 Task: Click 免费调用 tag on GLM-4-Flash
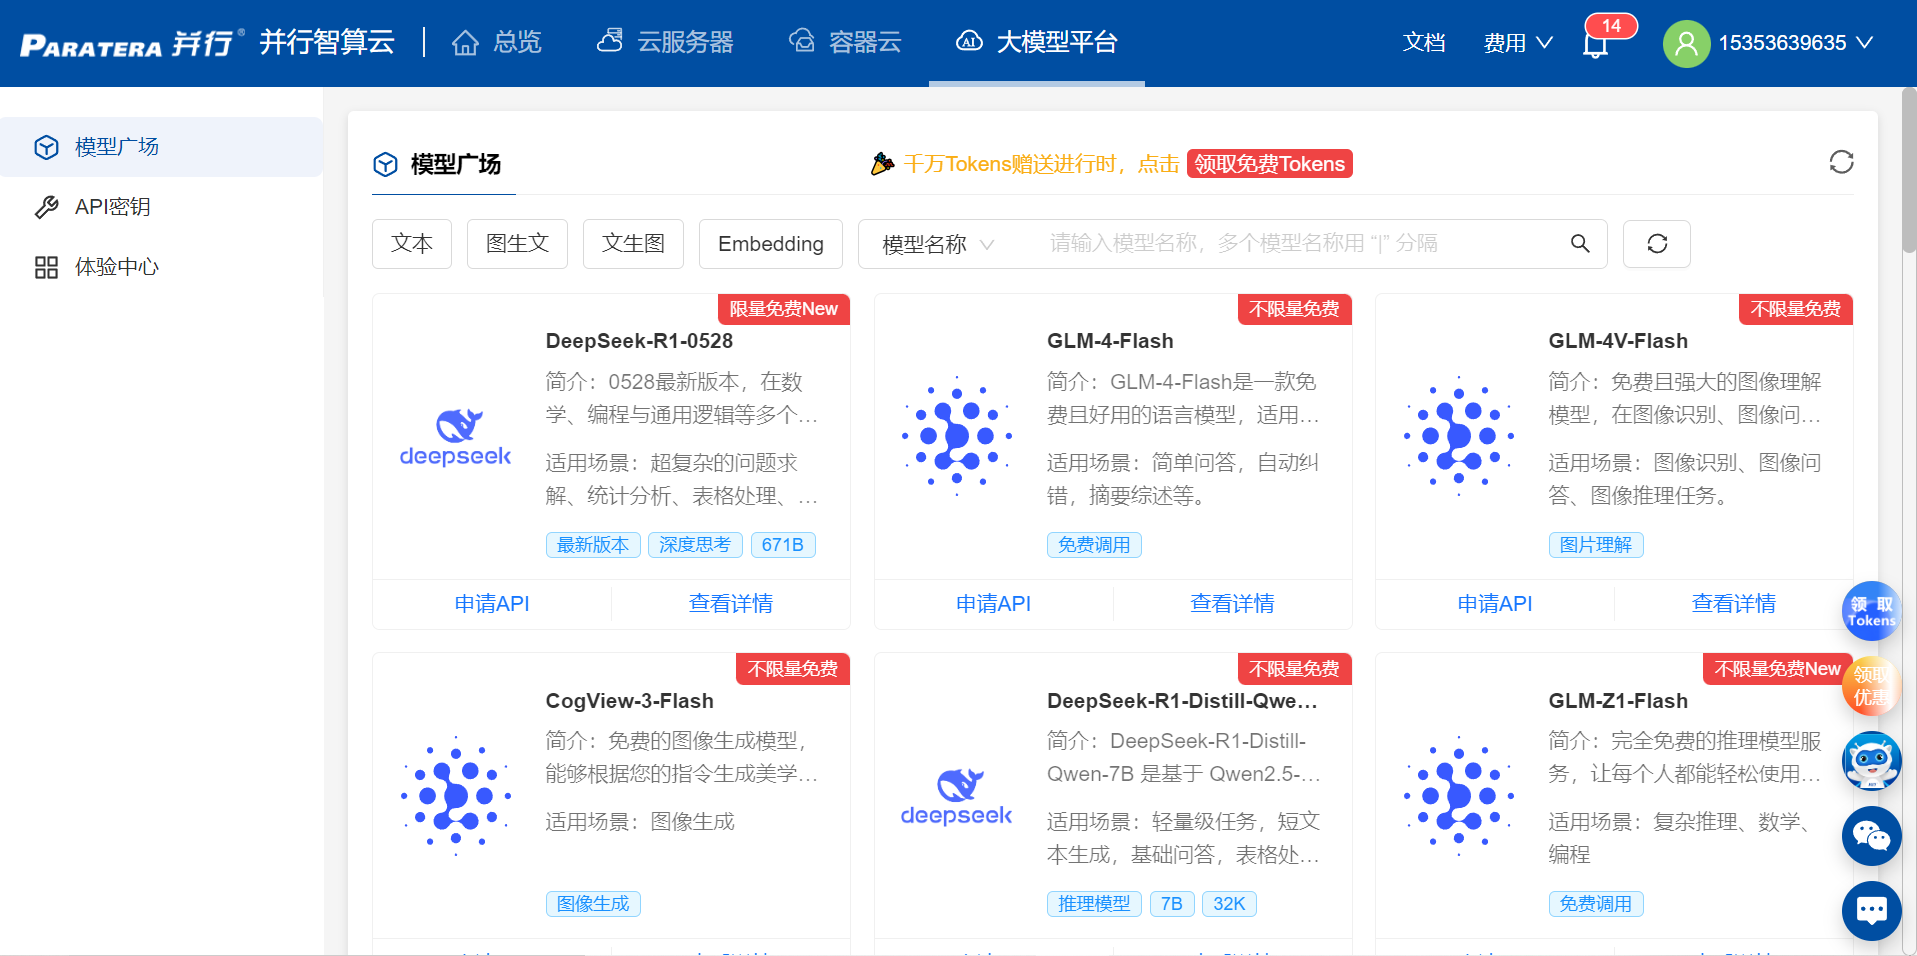(x=1094, y=545)
